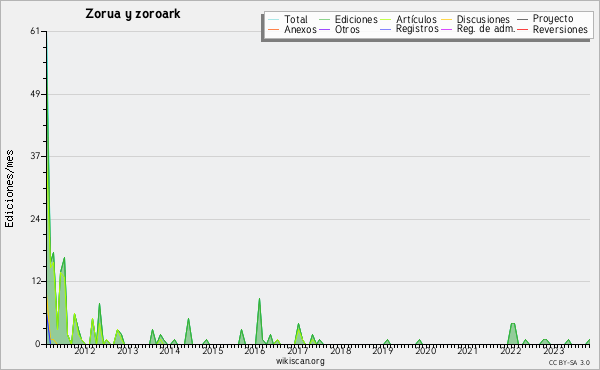Click the cyan Total legend line swatch
This screenshot has width=600, height=370.
coord(274,20)
